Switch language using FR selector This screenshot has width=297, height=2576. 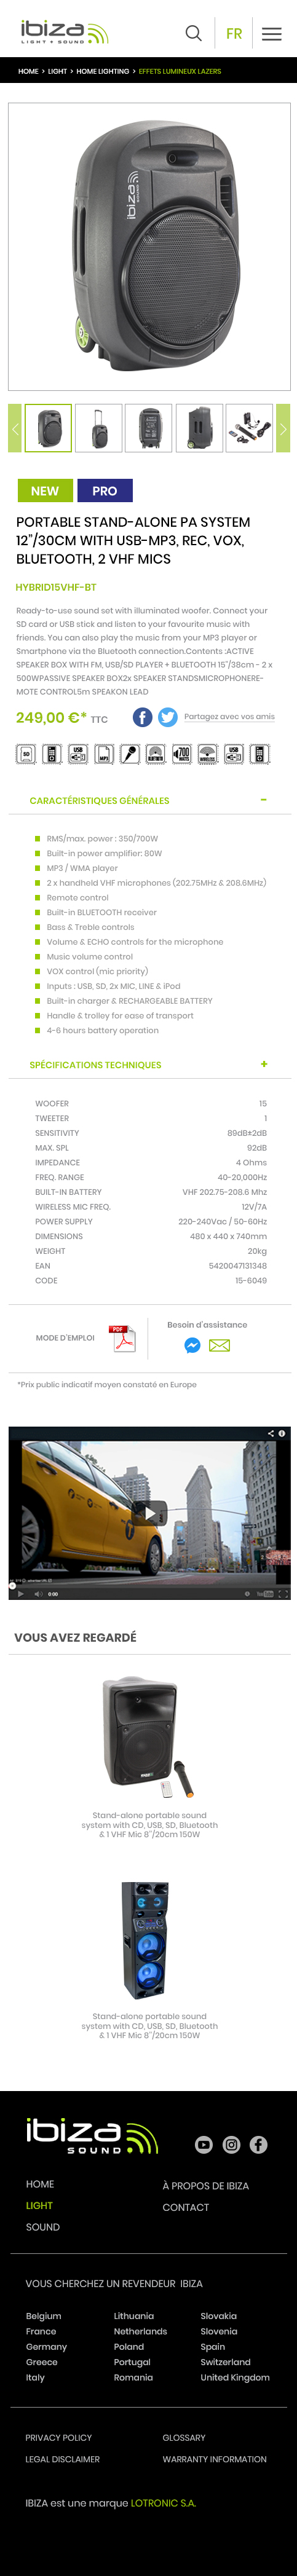pyautogui.click(x=234, y=33)
